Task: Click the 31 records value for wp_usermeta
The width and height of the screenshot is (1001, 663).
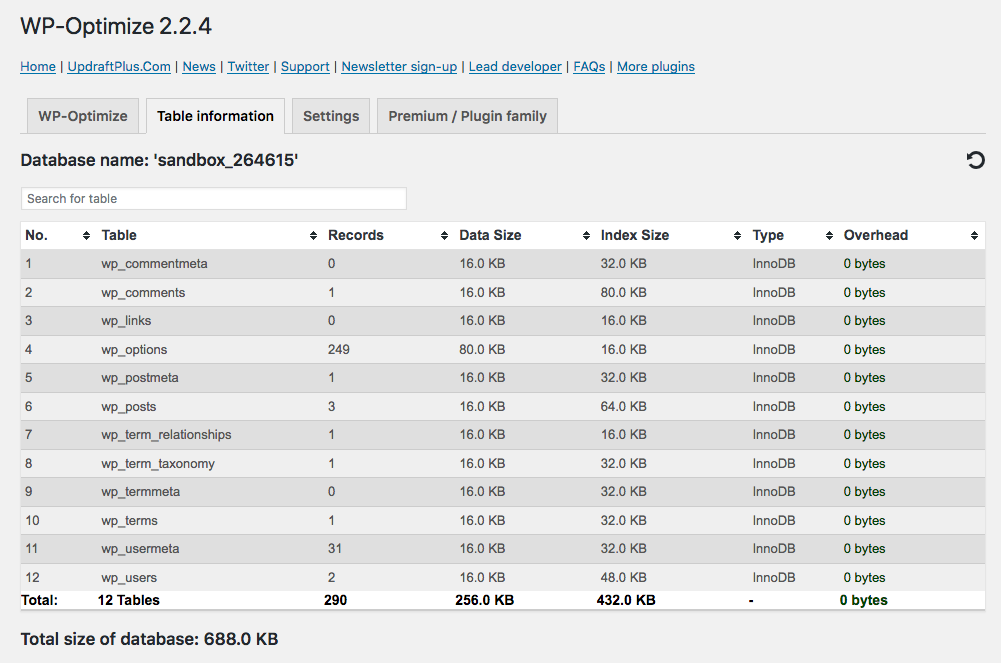Action: tap(335, 549)
